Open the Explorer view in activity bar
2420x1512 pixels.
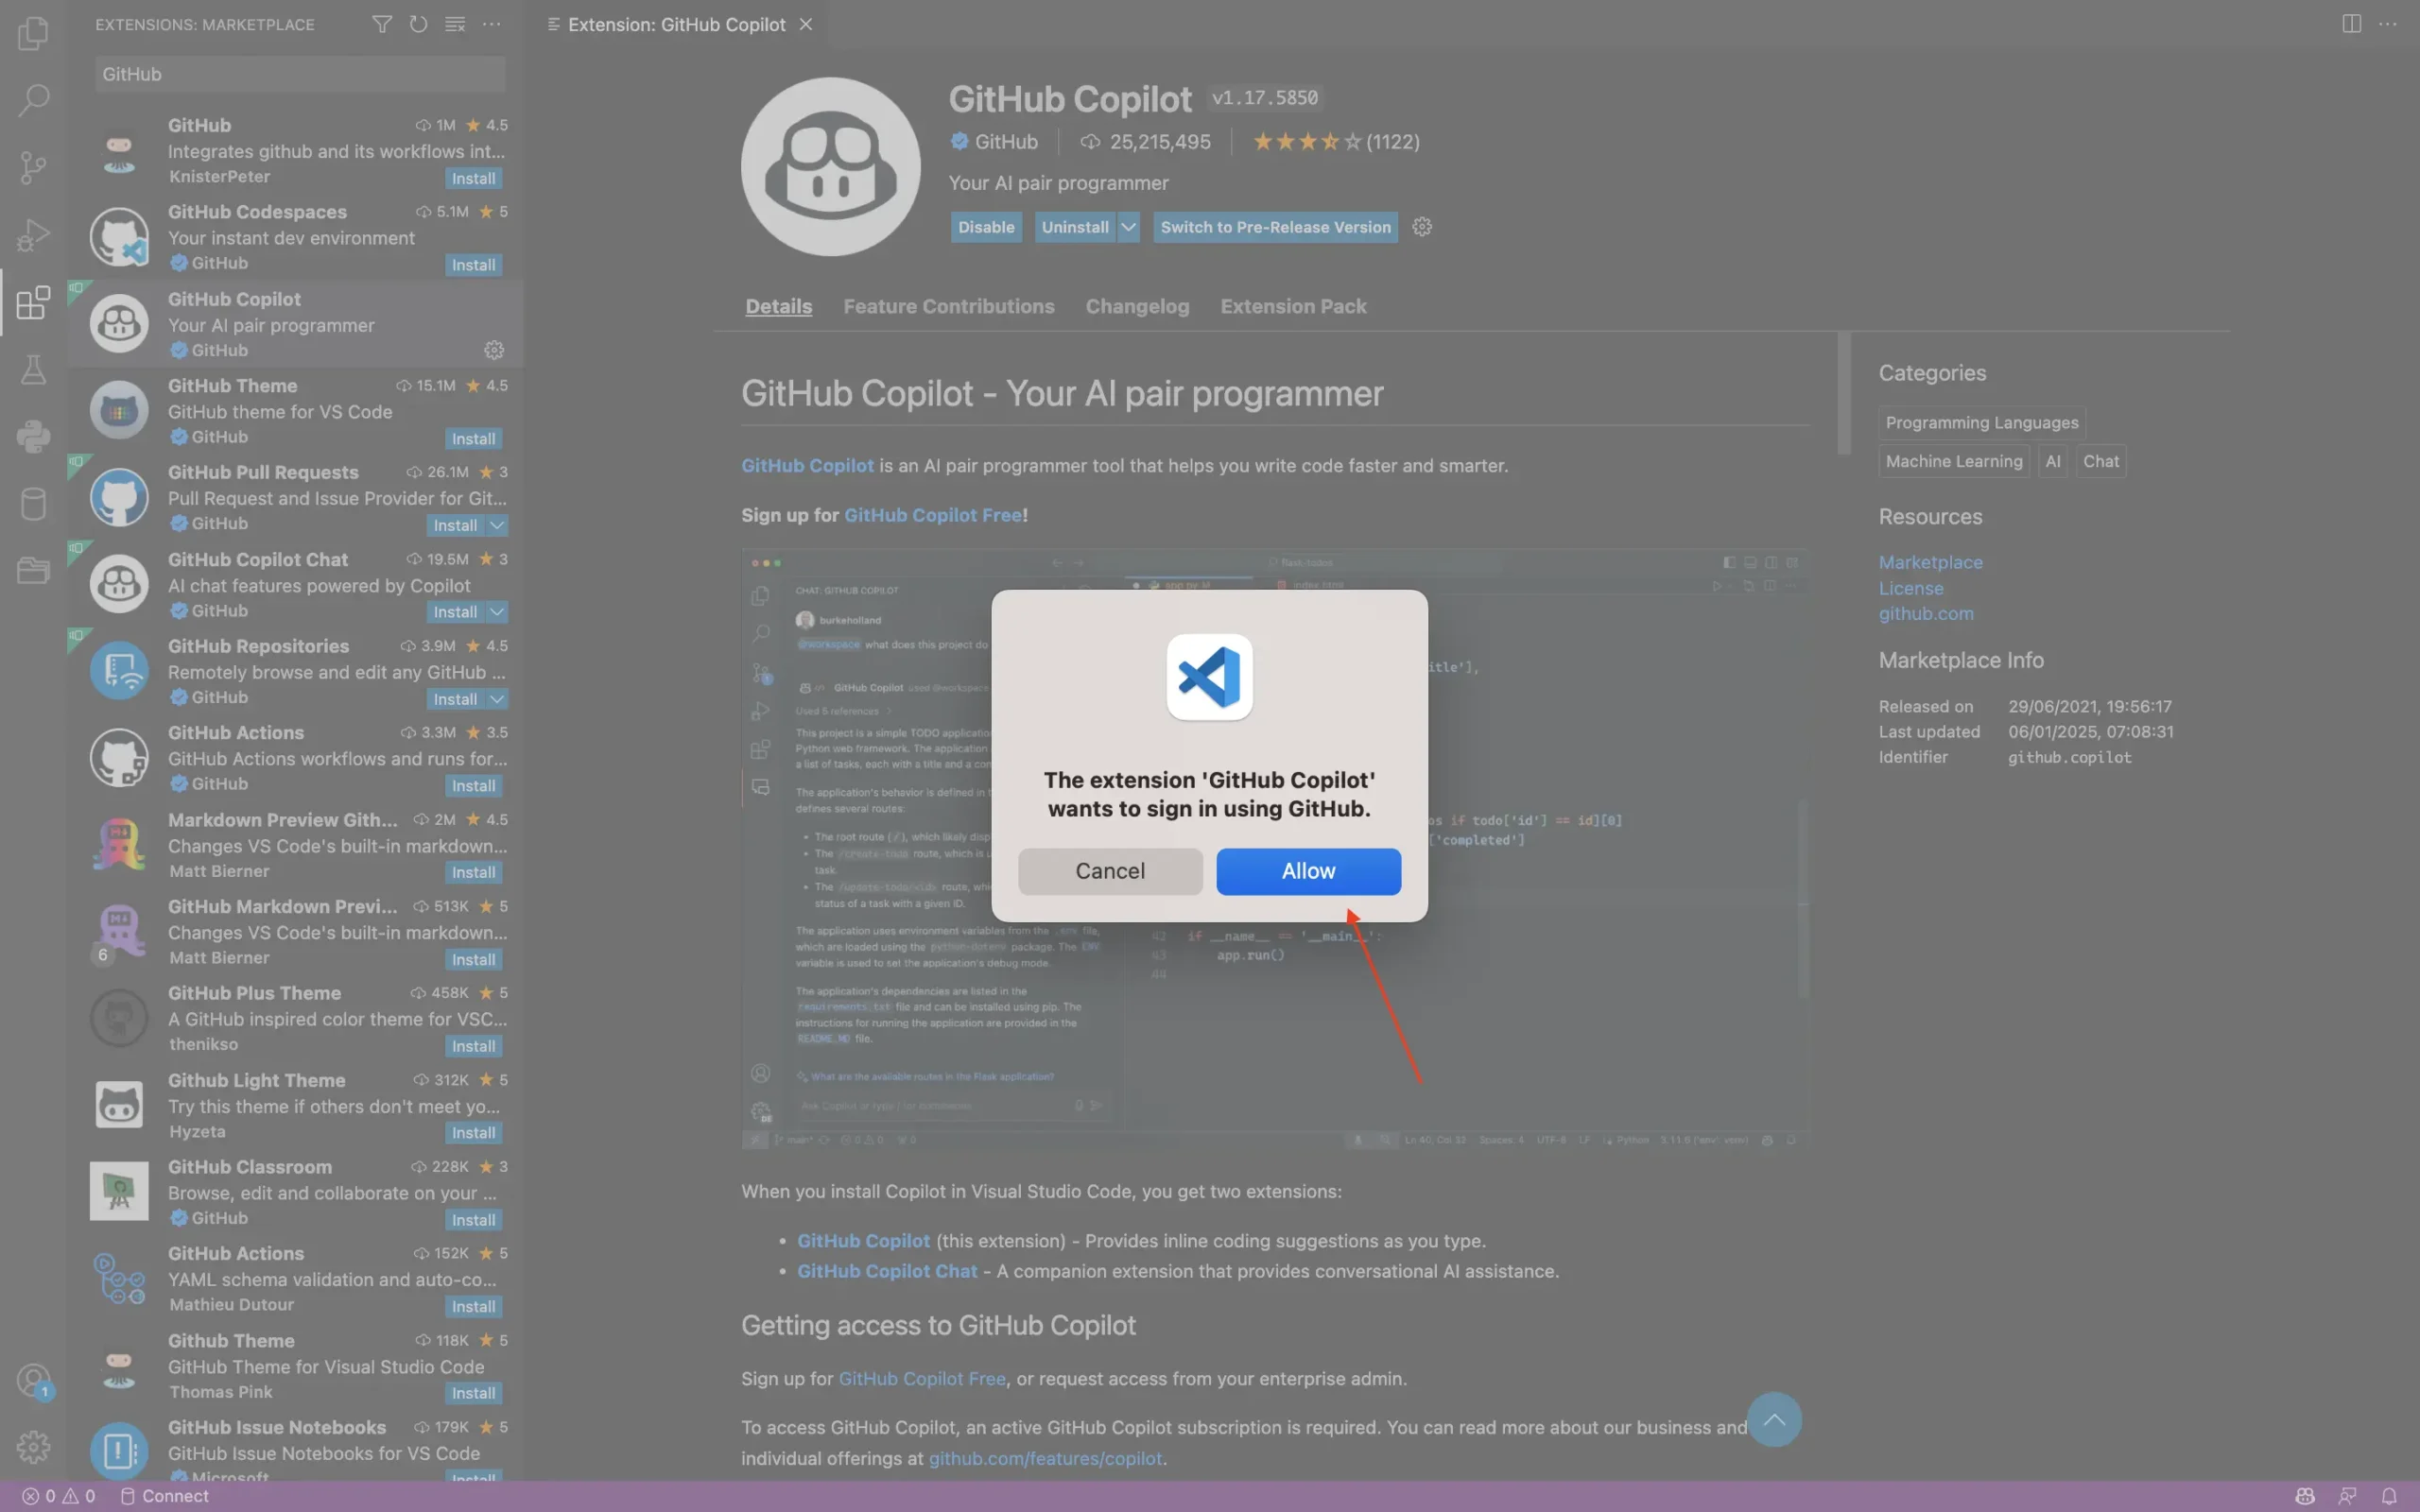pyautogui.click(x=33, y=33)
